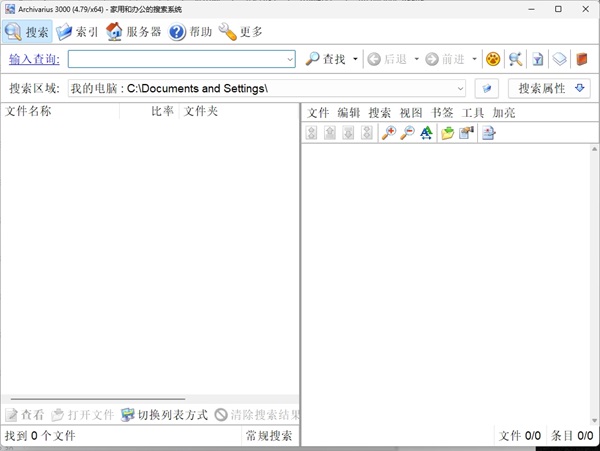Click the 条目 0/0 status counter

[572, 436]
